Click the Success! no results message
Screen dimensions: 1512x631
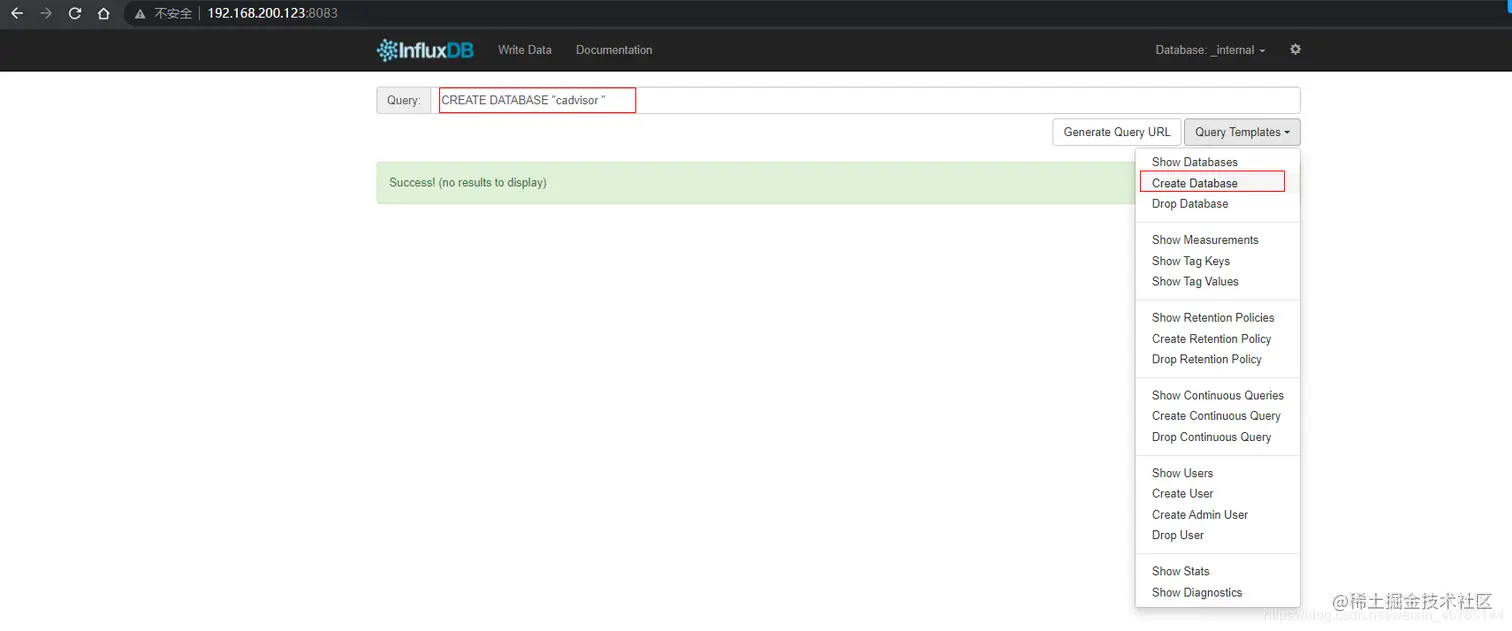[468, 183]
